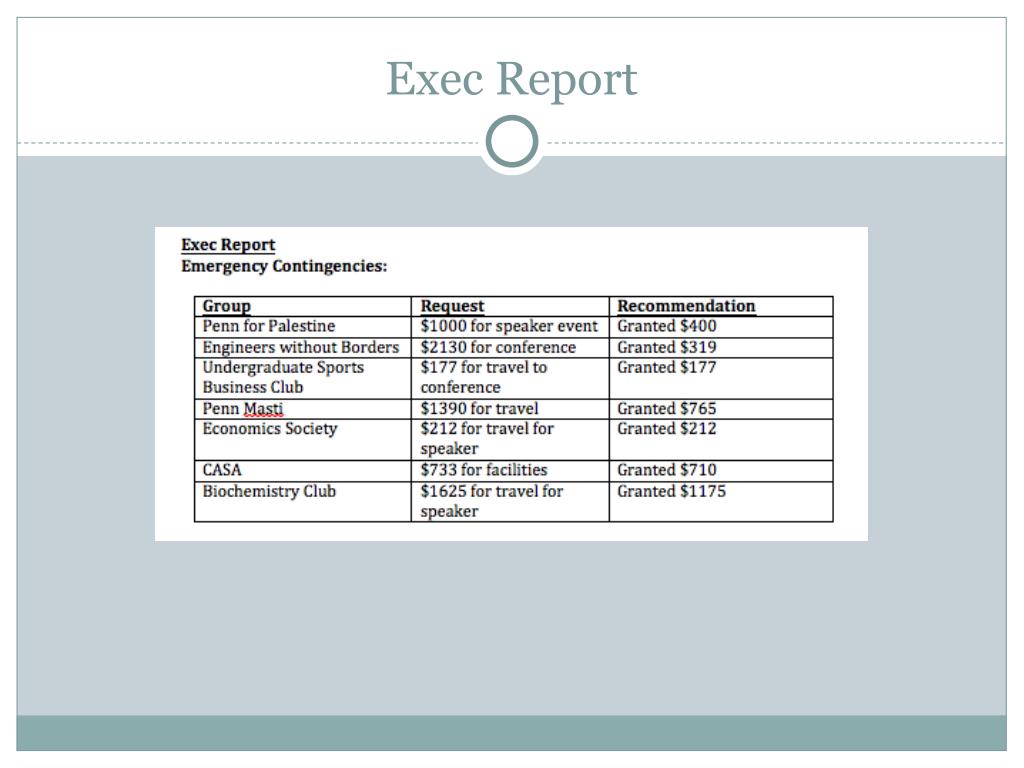Click the "$733 for facilities" cell
Viewport: 1024px width, 768px height.
pyautogui.click(x=510, y=471)
